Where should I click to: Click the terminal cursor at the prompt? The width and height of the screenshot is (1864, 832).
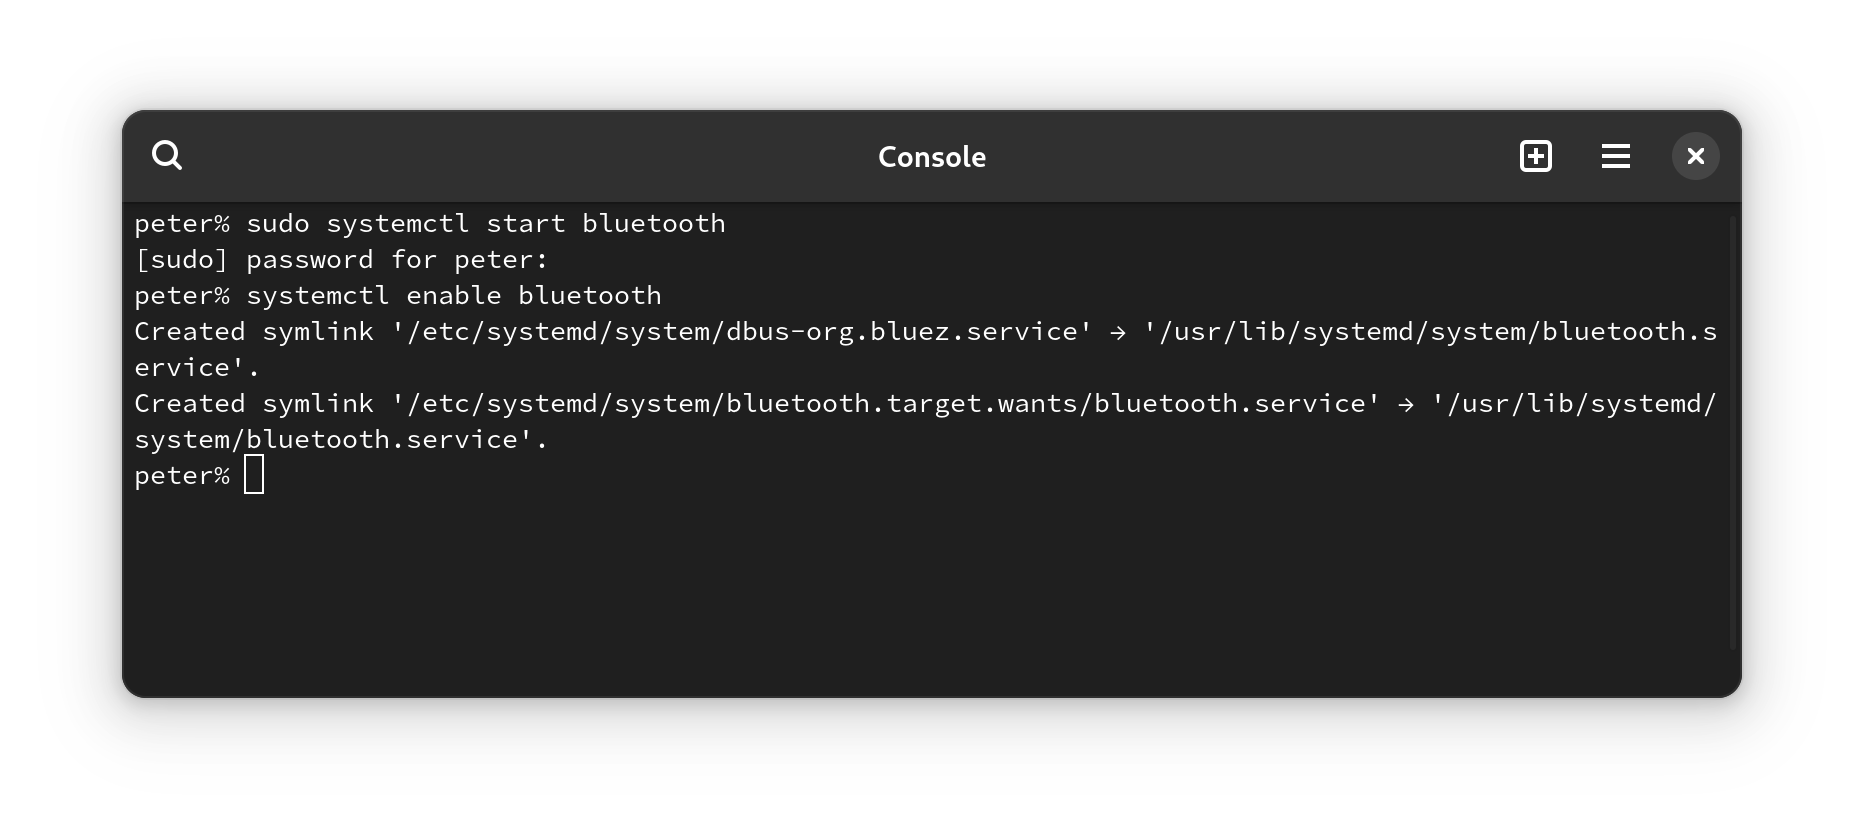[254, 475]
